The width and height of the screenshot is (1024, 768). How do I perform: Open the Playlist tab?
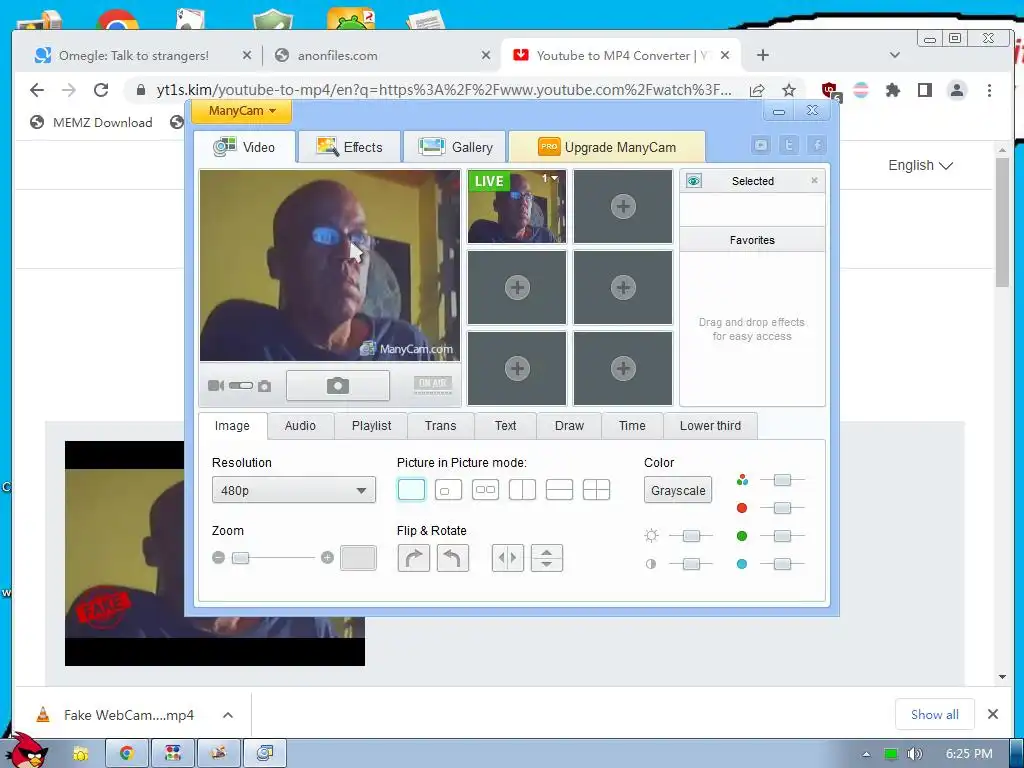[372, 426]
